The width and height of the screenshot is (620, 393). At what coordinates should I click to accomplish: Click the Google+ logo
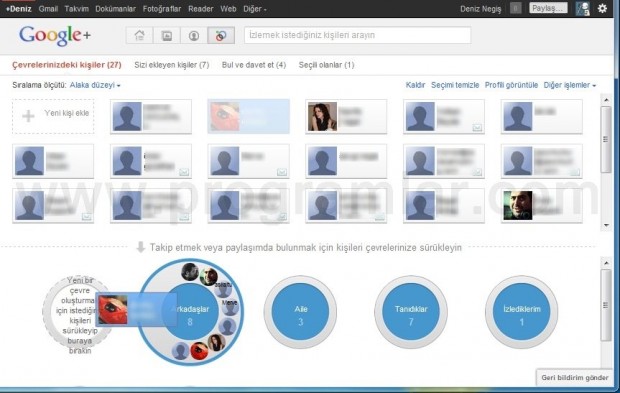[55, 36]
